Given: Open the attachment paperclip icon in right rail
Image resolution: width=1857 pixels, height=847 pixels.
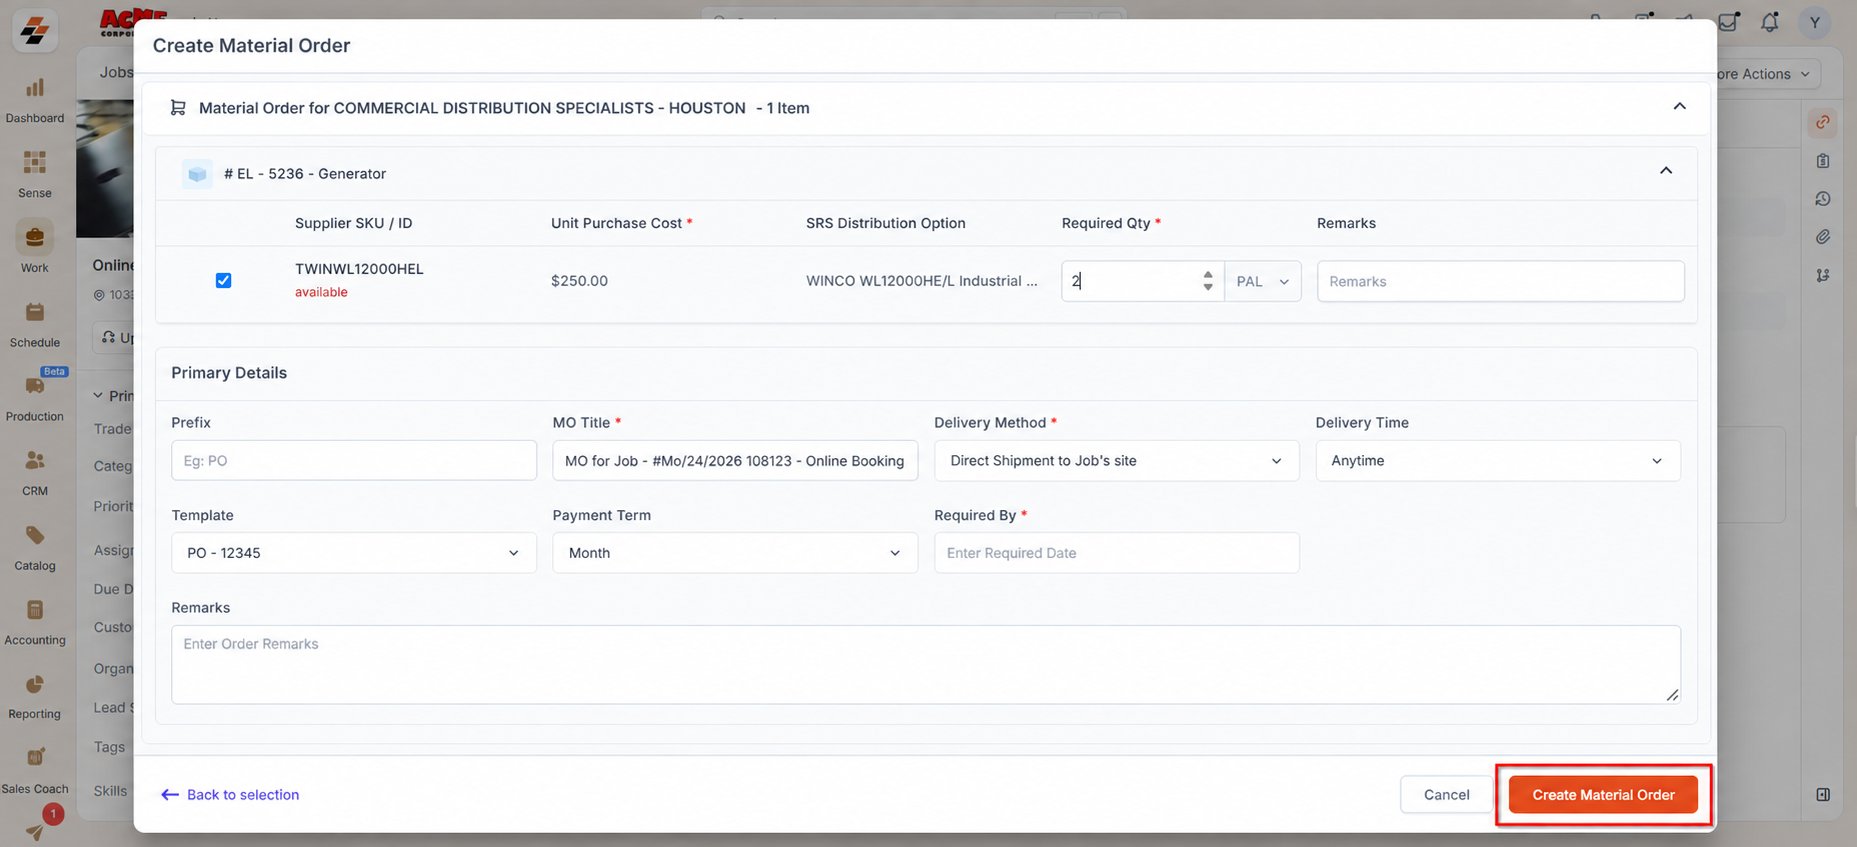Looking at the screenshot, I should pyautogui.click(x=1823, y=237).
